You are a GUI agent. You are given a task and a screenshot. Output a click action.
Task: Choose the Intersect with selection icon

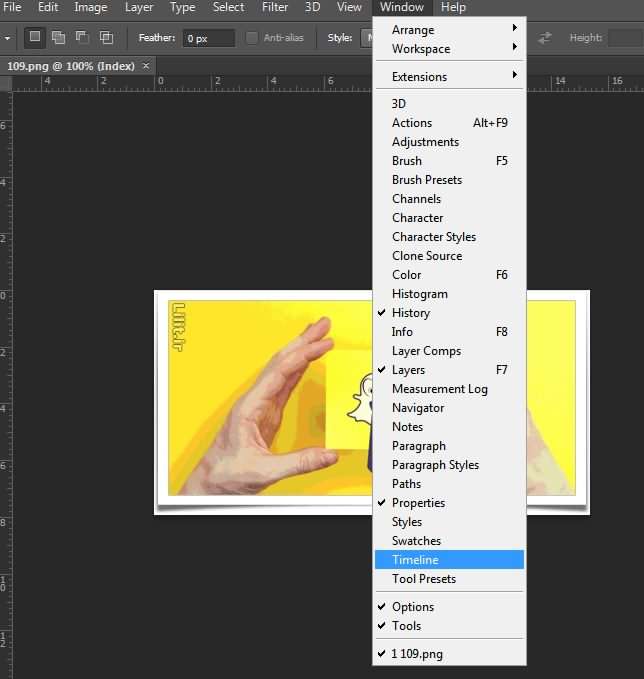coord(106,38)
